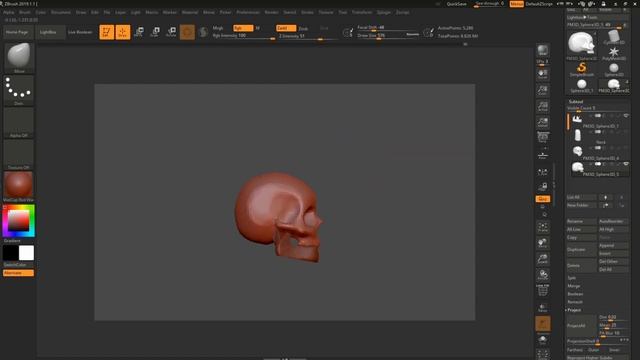Click the Floor grid icon
640x360 pixels.
pos(542,156)
